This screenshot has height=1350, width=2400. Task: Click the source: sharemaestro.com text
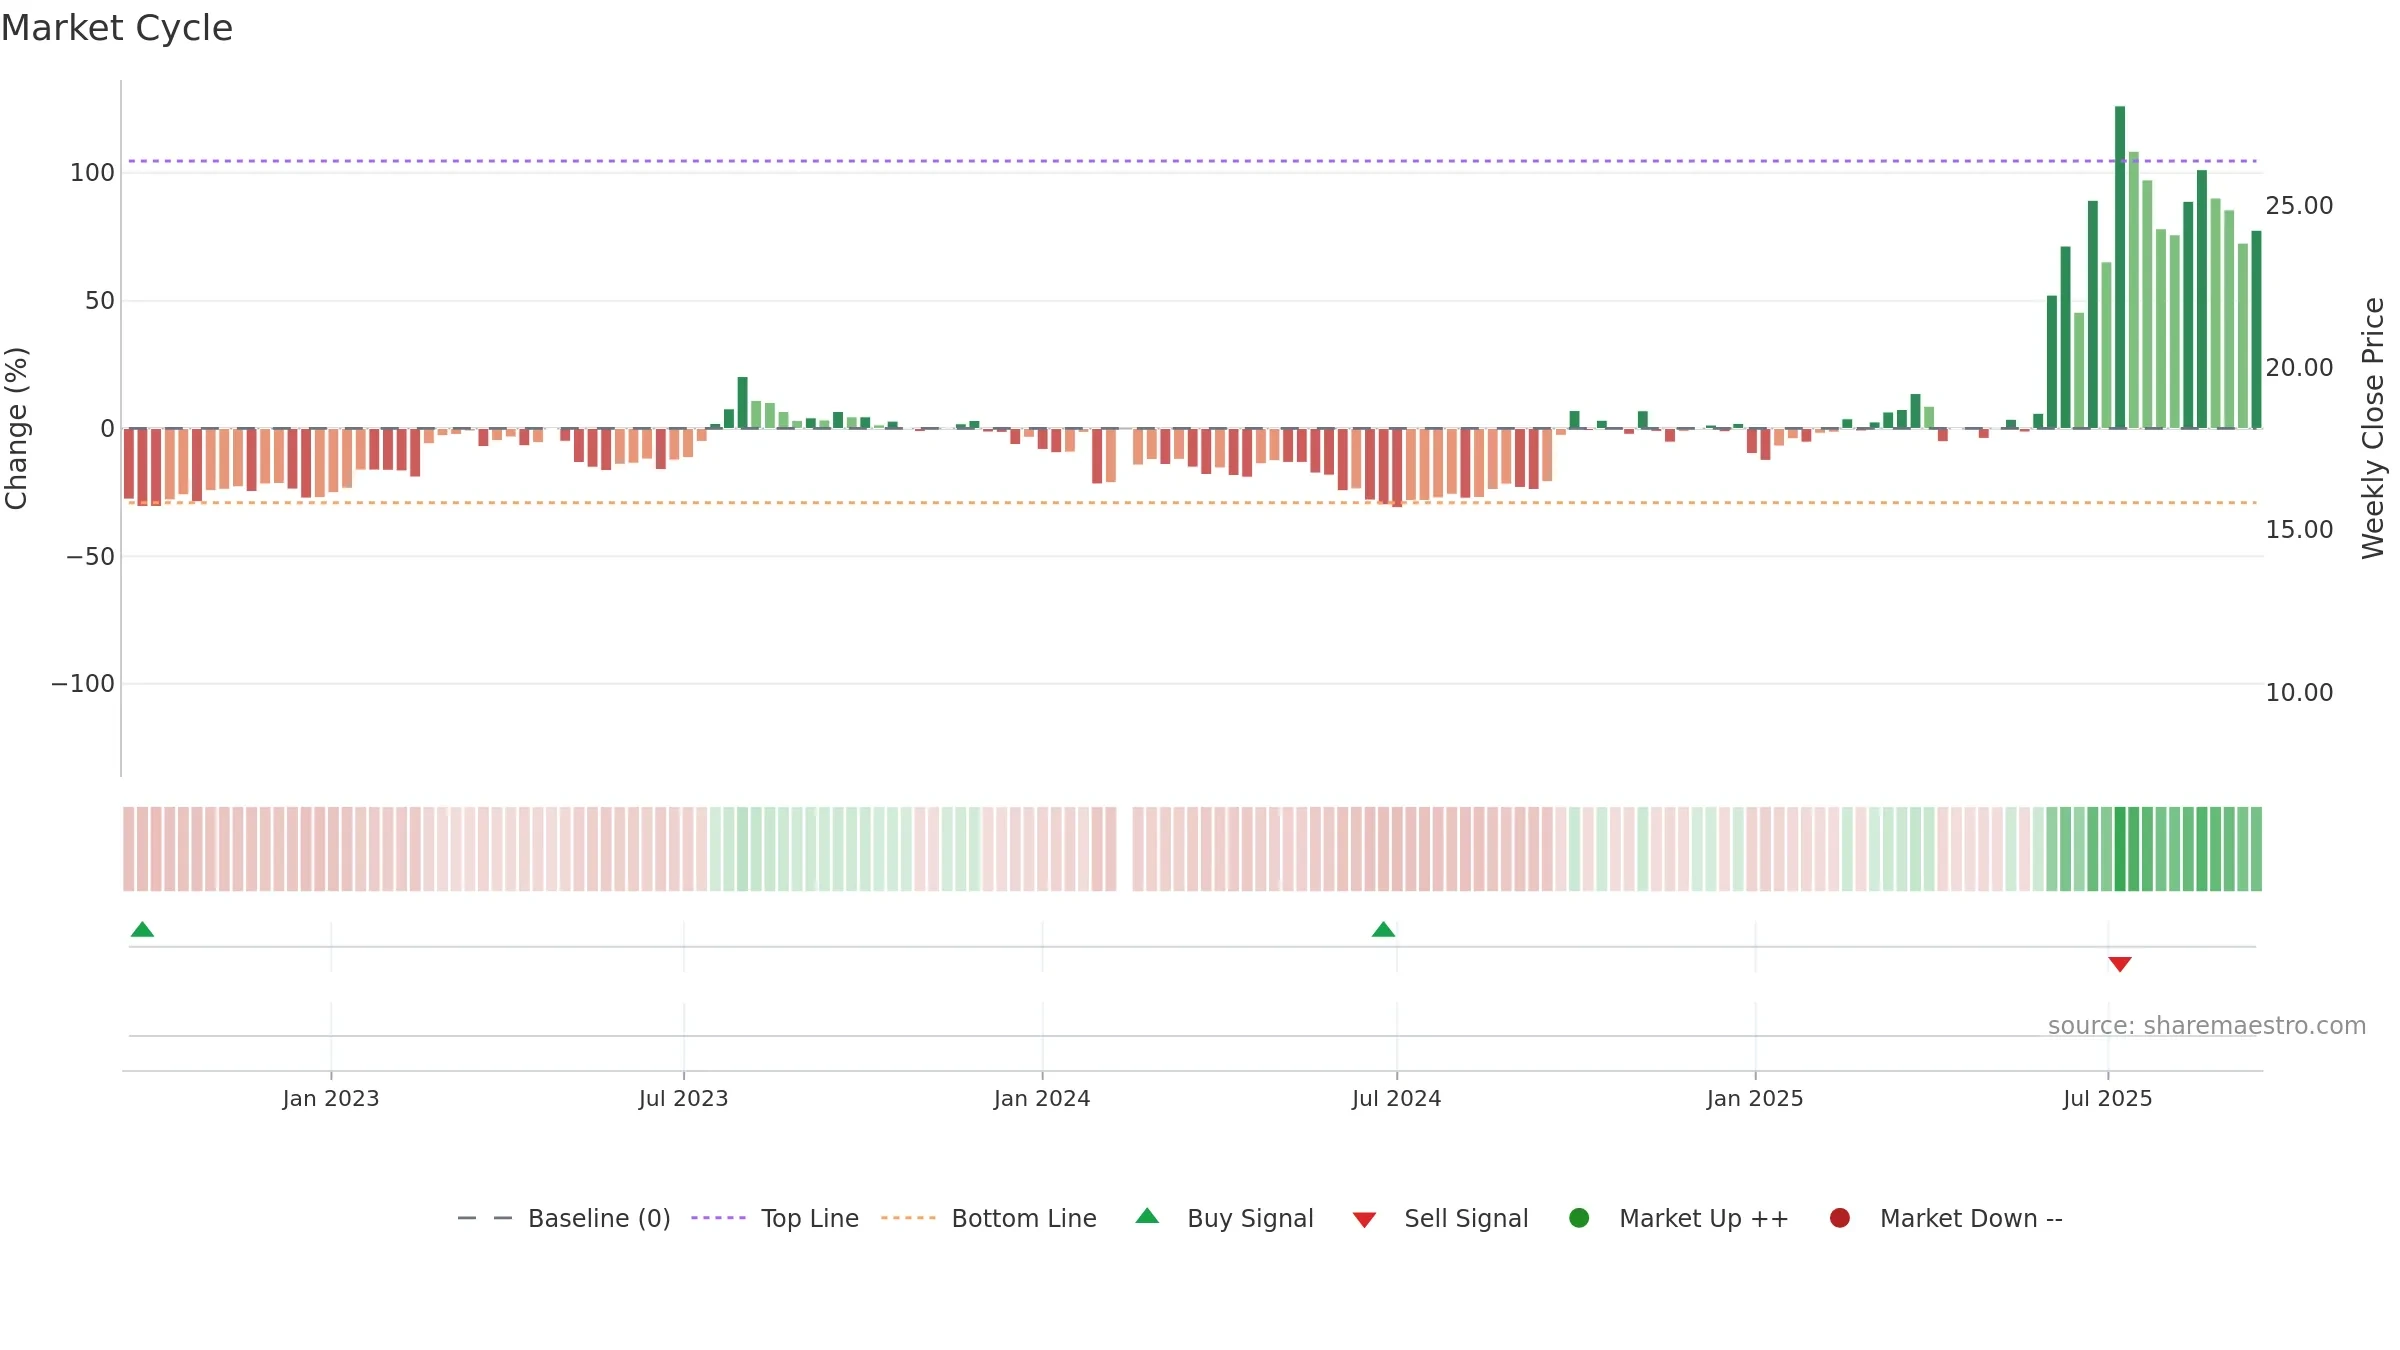tap(2207, 1026)
